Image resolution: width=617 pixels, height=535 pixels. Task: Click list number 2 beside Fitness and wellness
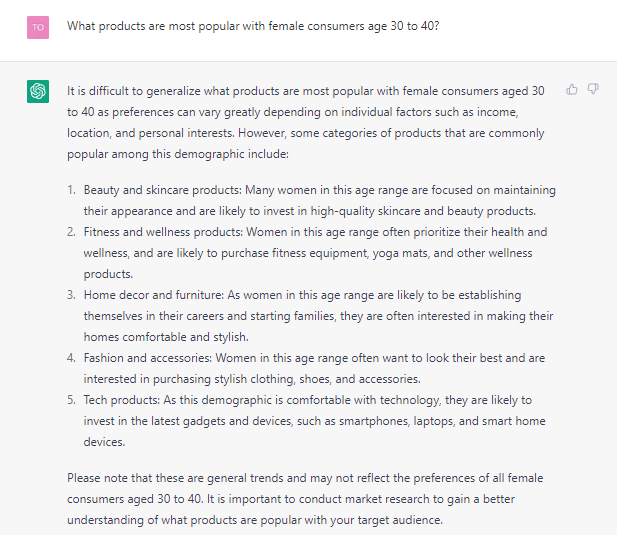72,232
